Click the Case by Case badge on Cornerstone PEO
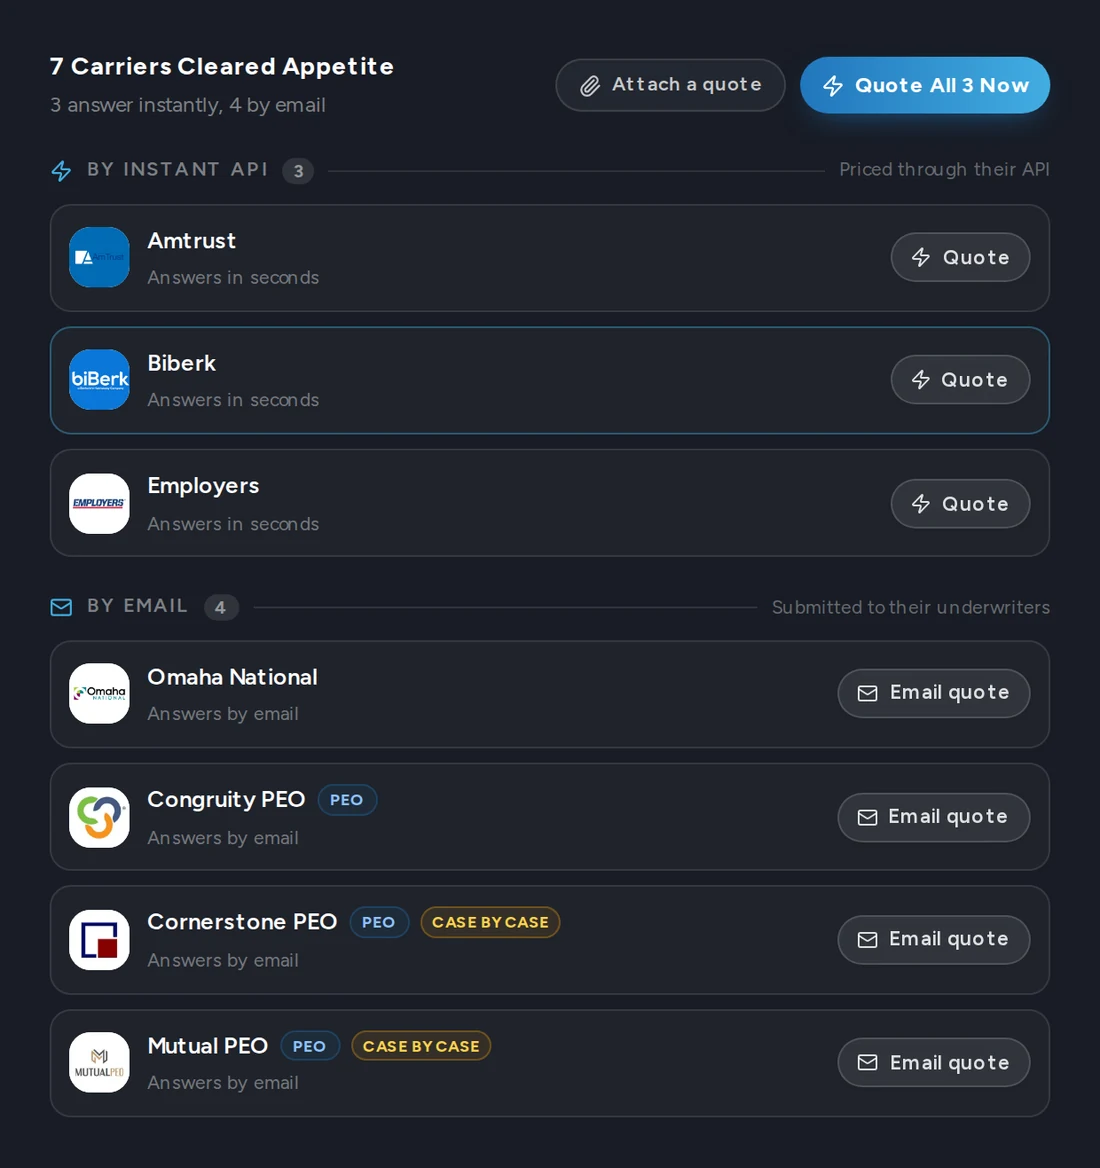This screenshot has width=1100, height=1168. tap(490, 922)
